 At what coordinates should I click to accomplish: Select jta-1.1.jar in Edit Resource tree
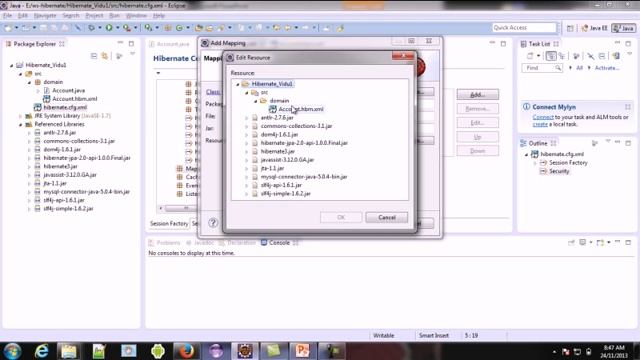point(272,168)
